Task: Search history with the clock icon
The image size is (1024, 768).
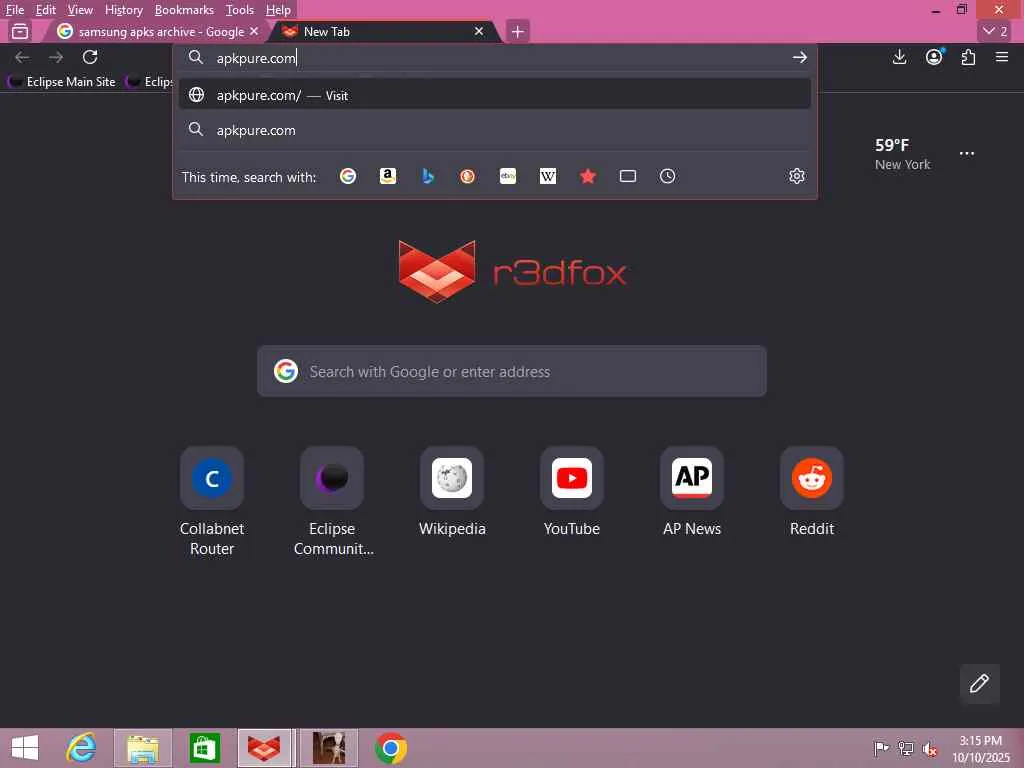Action: 667,176
